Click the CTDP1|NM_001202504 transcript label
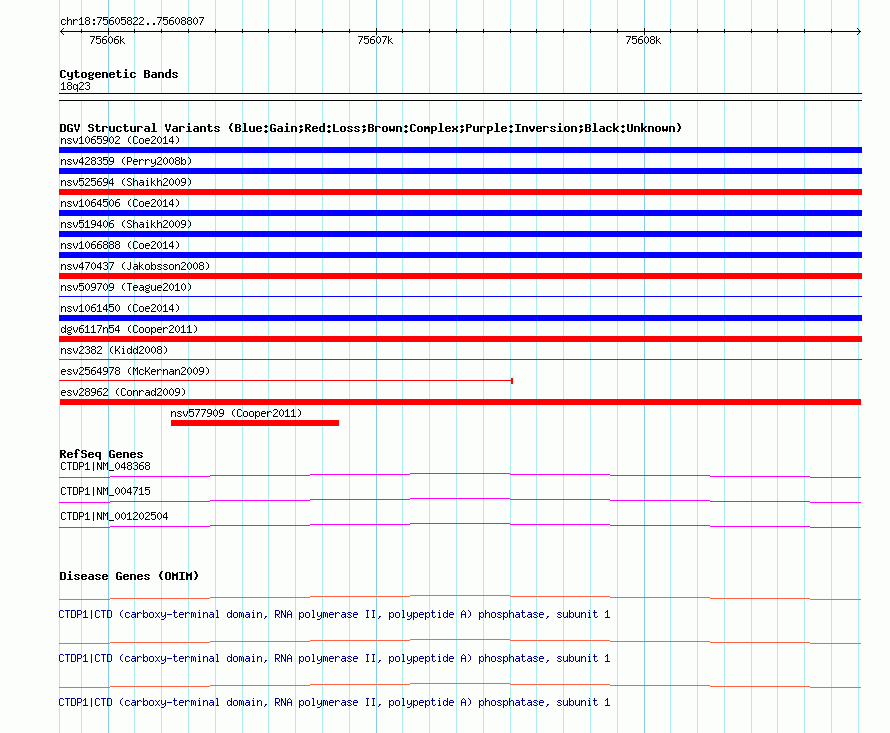The image size is (890, 733). (114, 516)
